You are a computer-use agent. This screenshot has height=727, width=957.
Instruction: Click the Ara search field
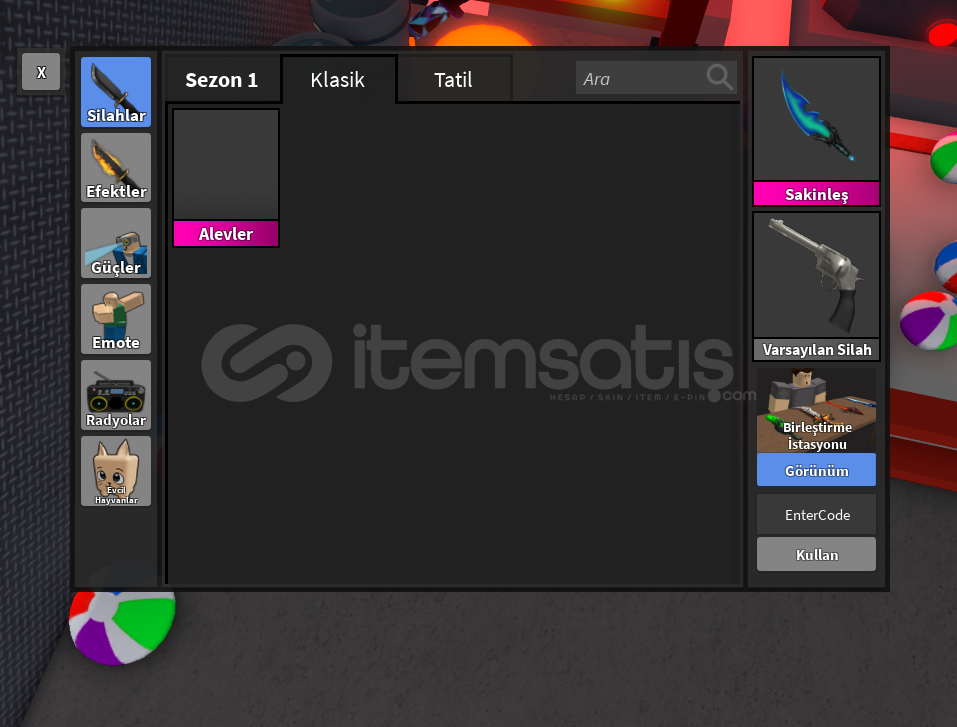click(656, 78)
